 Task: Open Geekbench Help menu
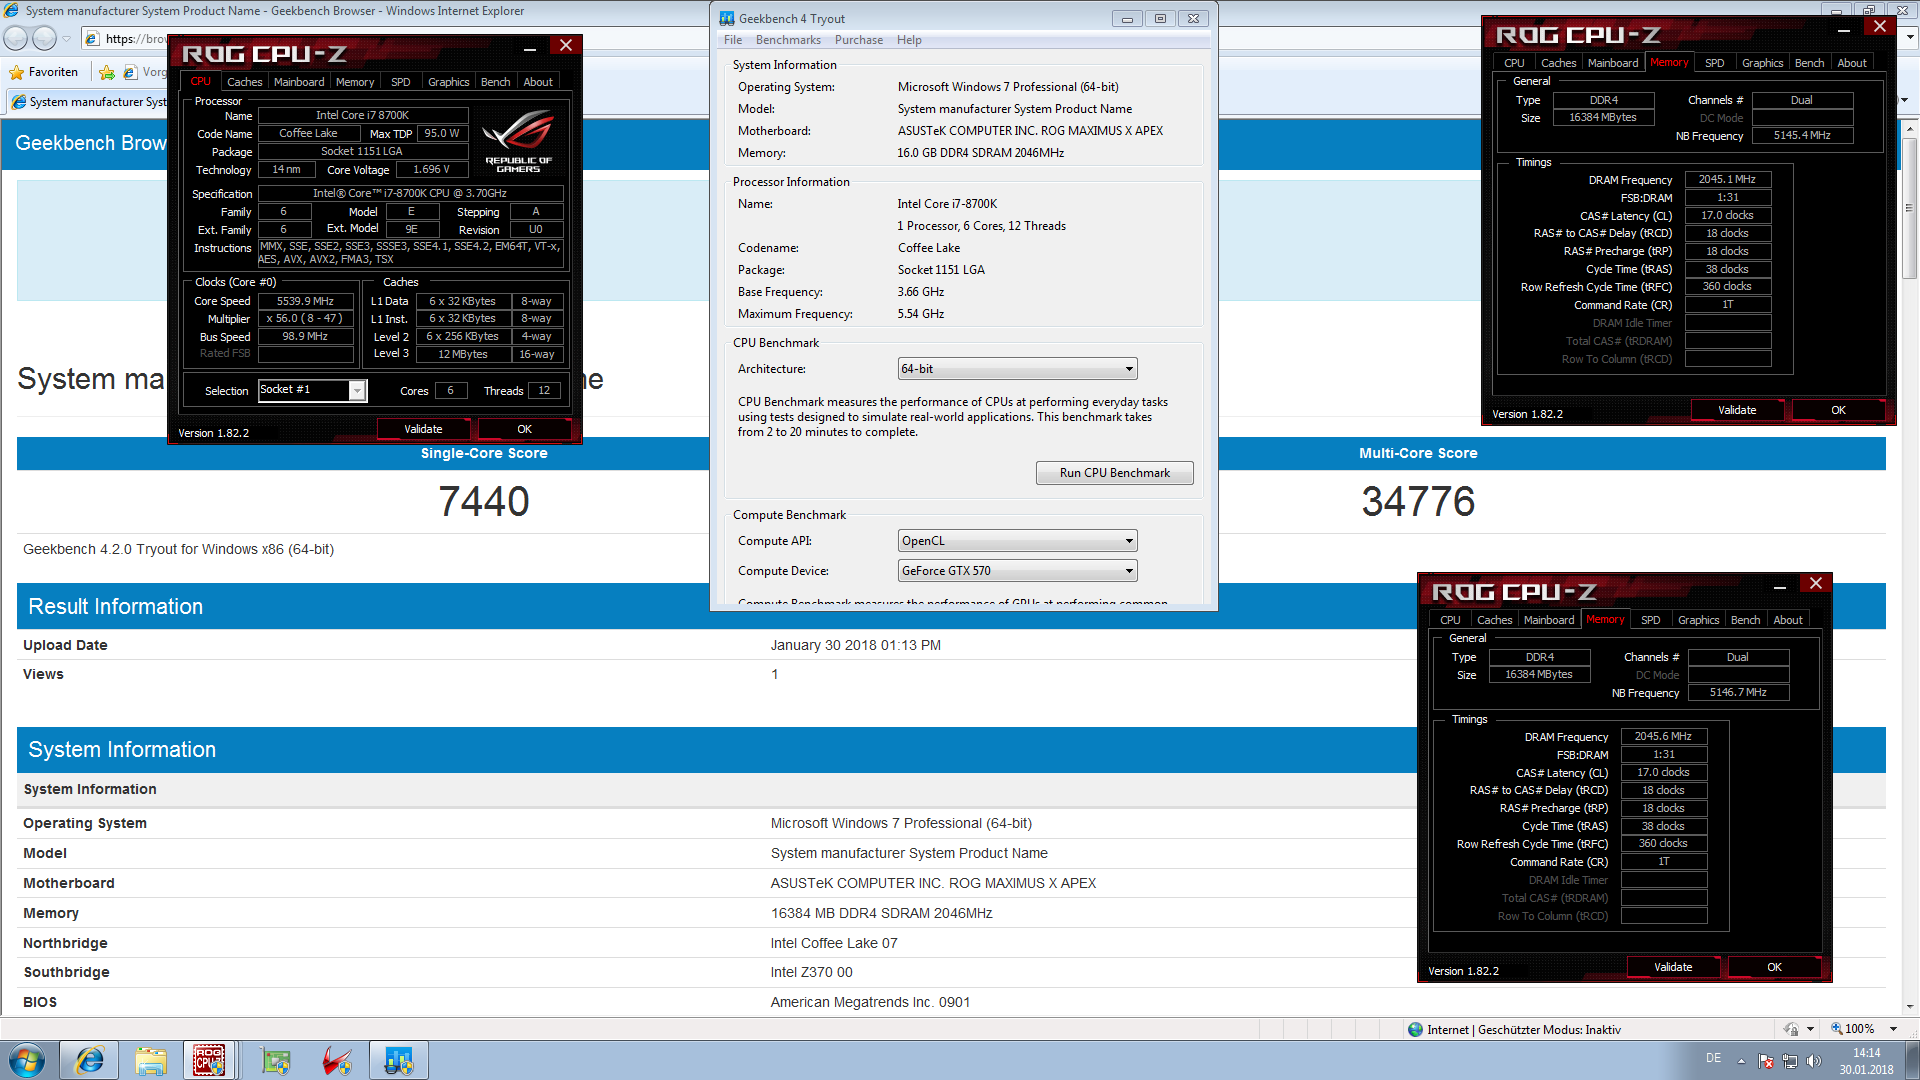(x=909, y=40)
